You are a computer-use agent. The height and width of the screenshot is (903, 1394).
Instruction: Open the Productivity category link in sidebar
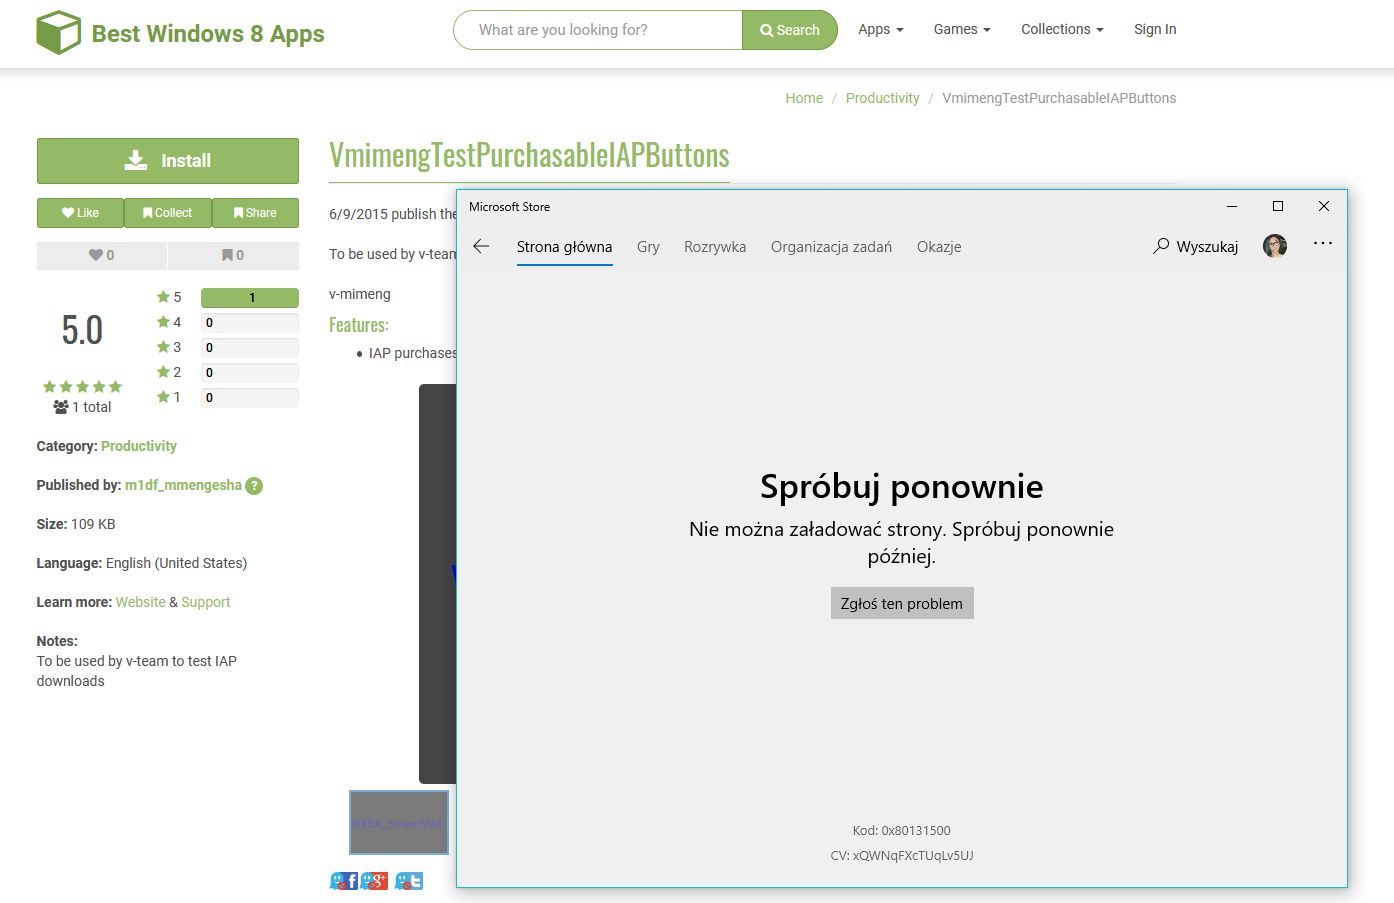coord(139,446)
